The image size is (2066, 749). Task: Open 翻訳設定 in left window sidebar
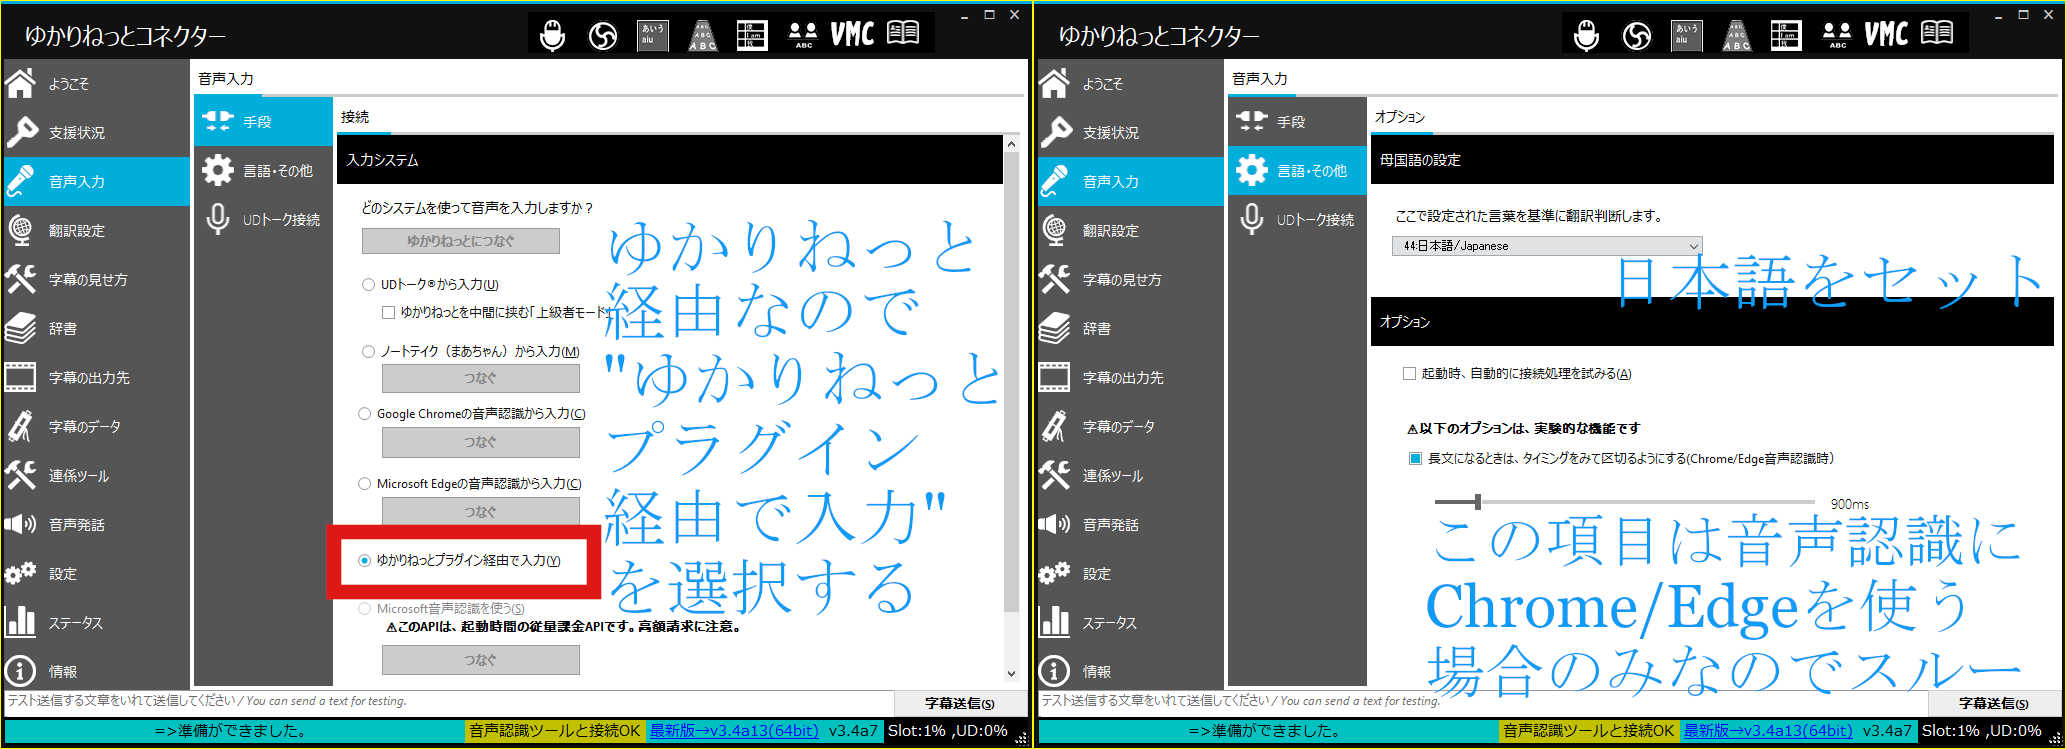[95, 230]
